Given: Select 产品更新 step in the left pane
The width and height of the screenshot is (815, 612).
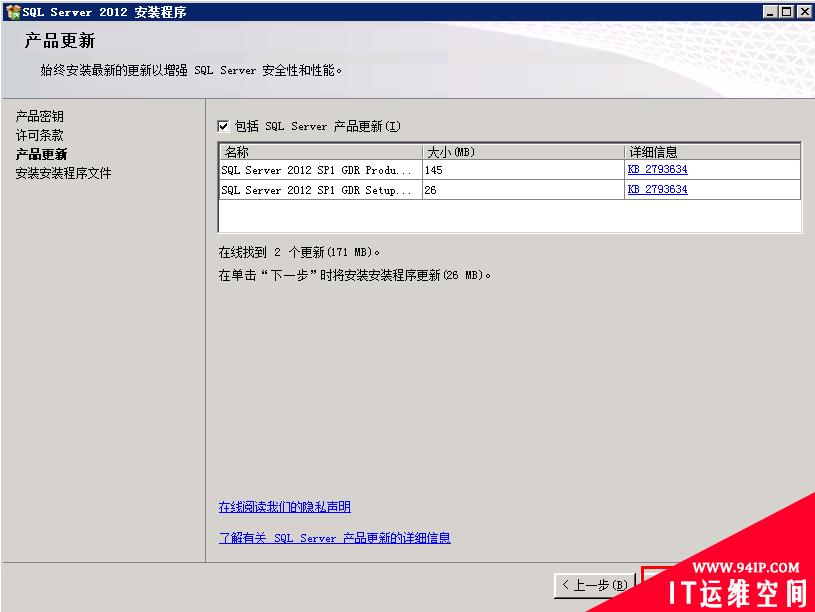Looking at the screenshot, I should (41, 154).
